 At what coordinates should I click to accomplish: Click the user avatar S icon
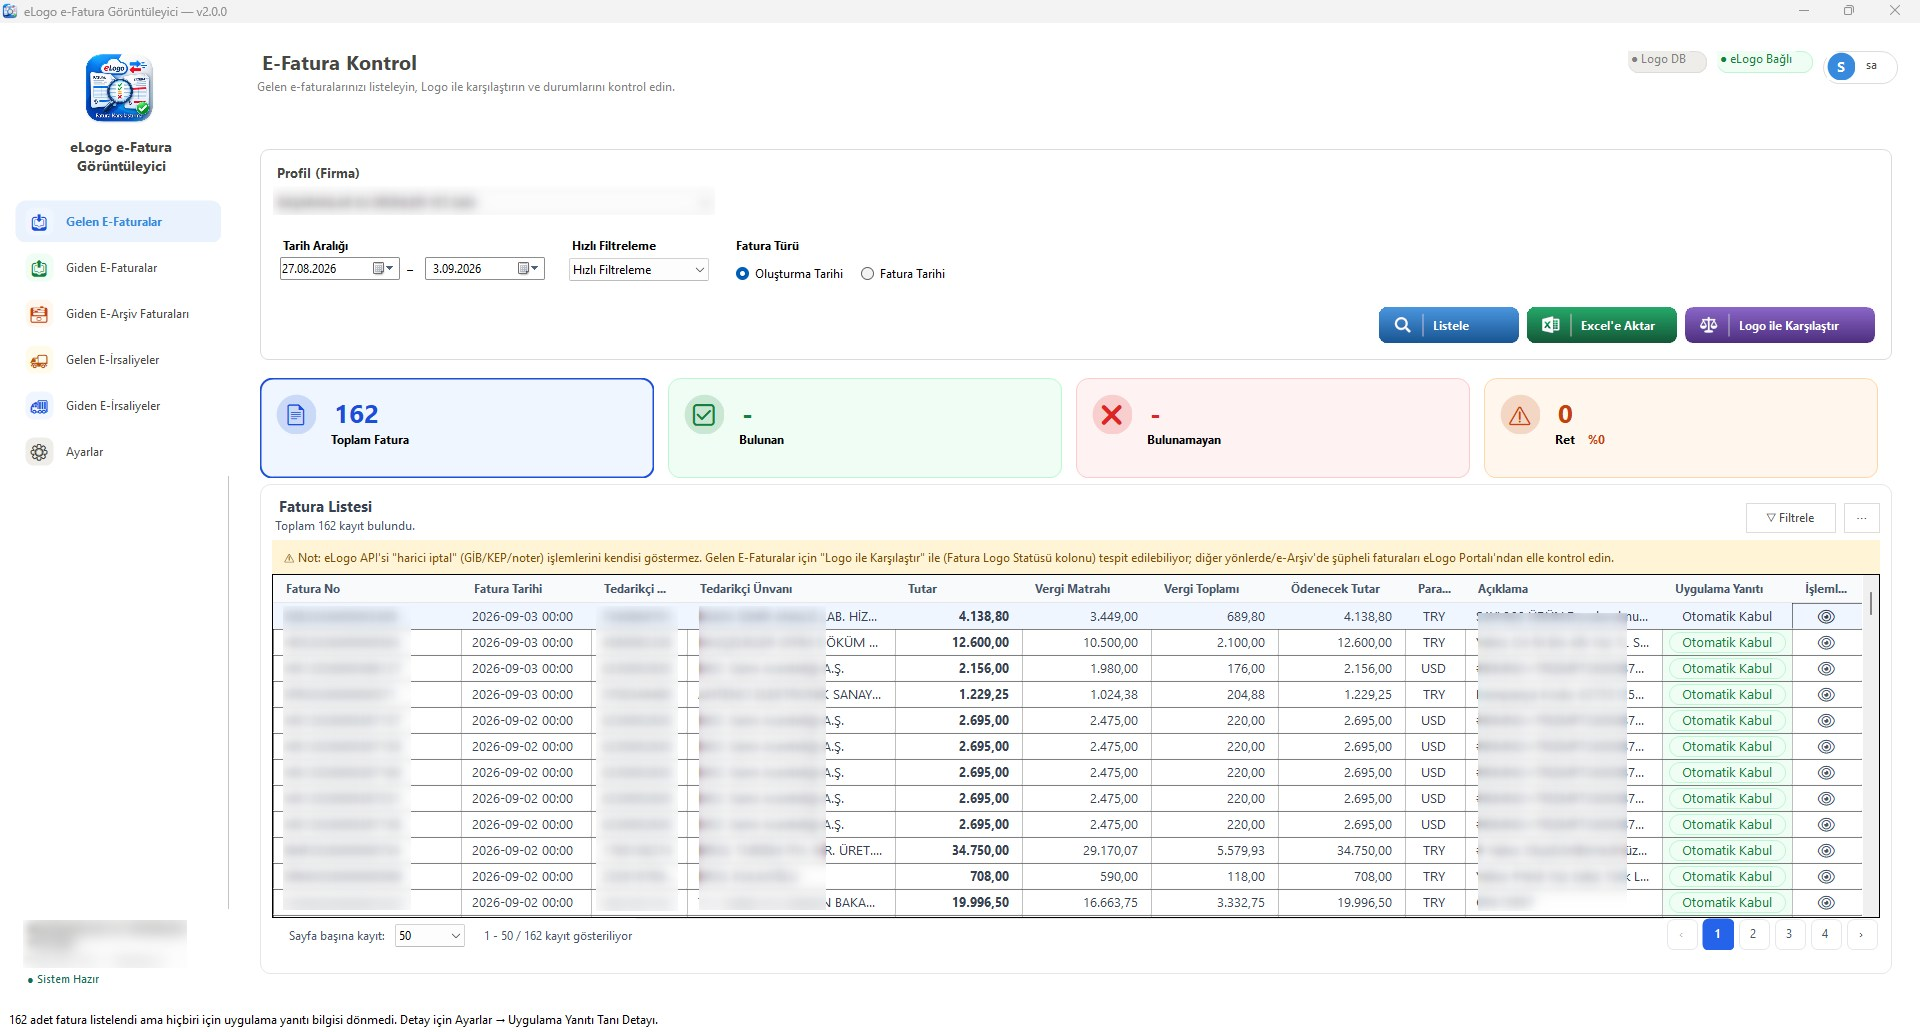point(1841,67)
